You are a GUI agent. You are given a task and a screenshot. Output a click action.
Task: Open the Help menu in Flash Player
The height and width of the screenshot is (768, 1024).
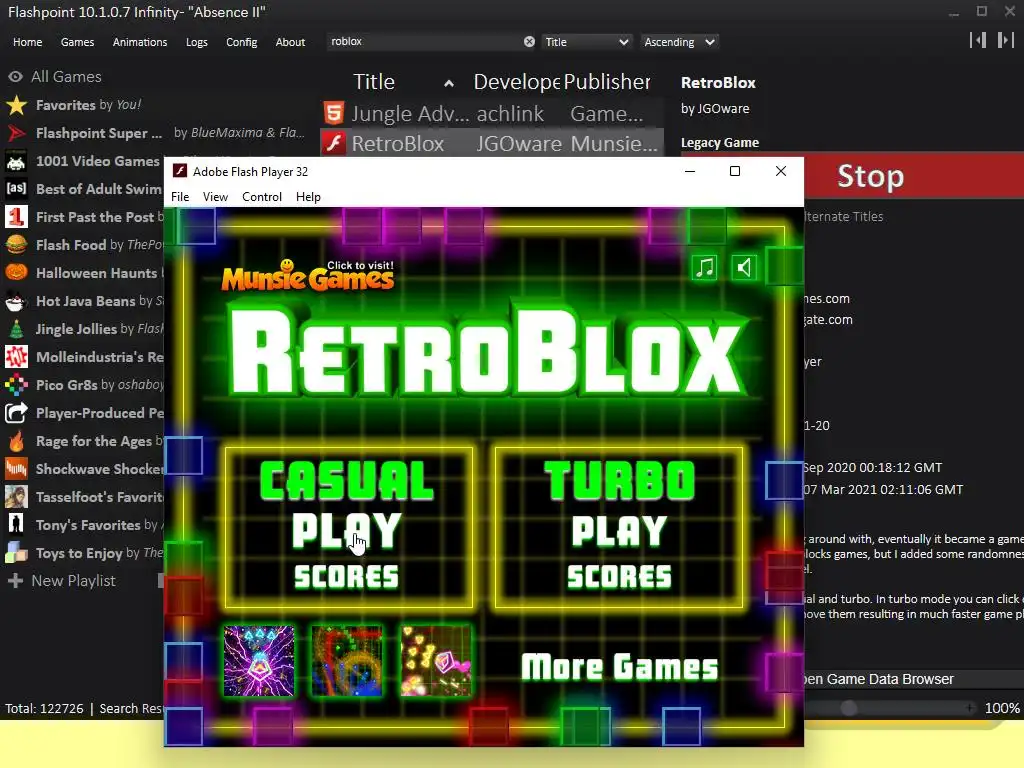308,197
